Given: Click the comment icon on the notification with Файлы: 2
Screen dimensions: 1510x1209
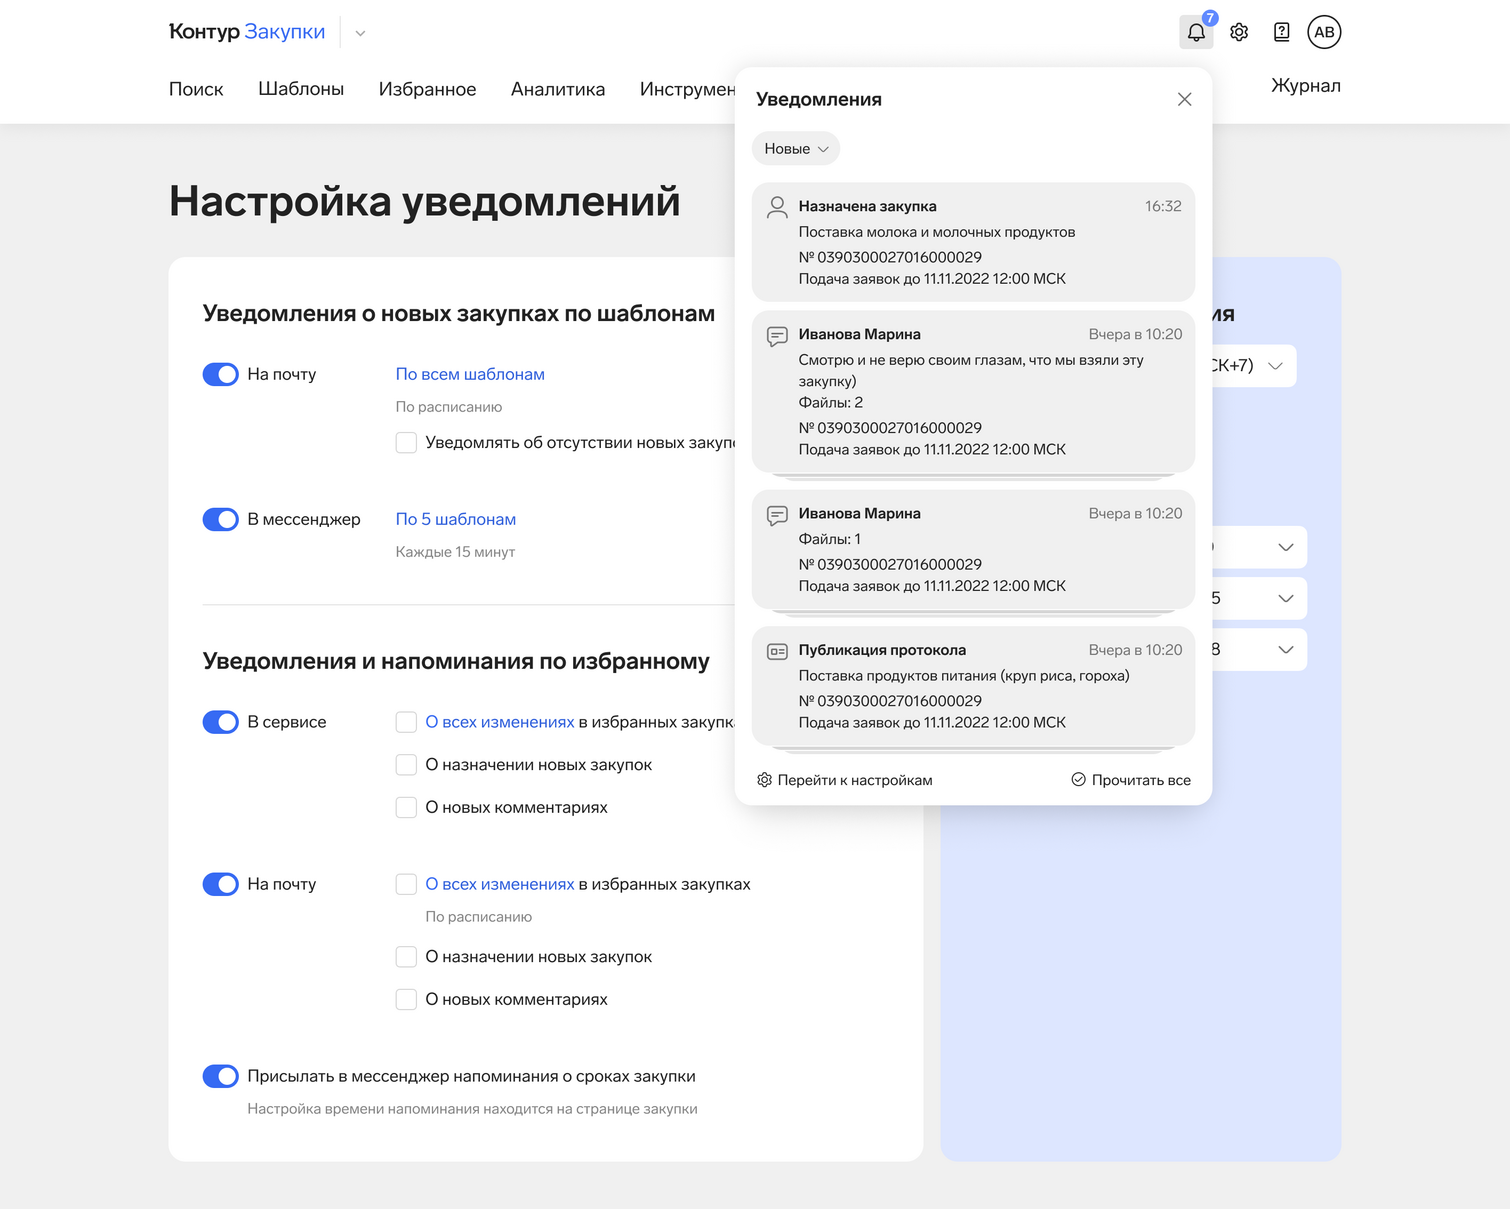Looking at the screenshot, I should (x=777, y=336).
